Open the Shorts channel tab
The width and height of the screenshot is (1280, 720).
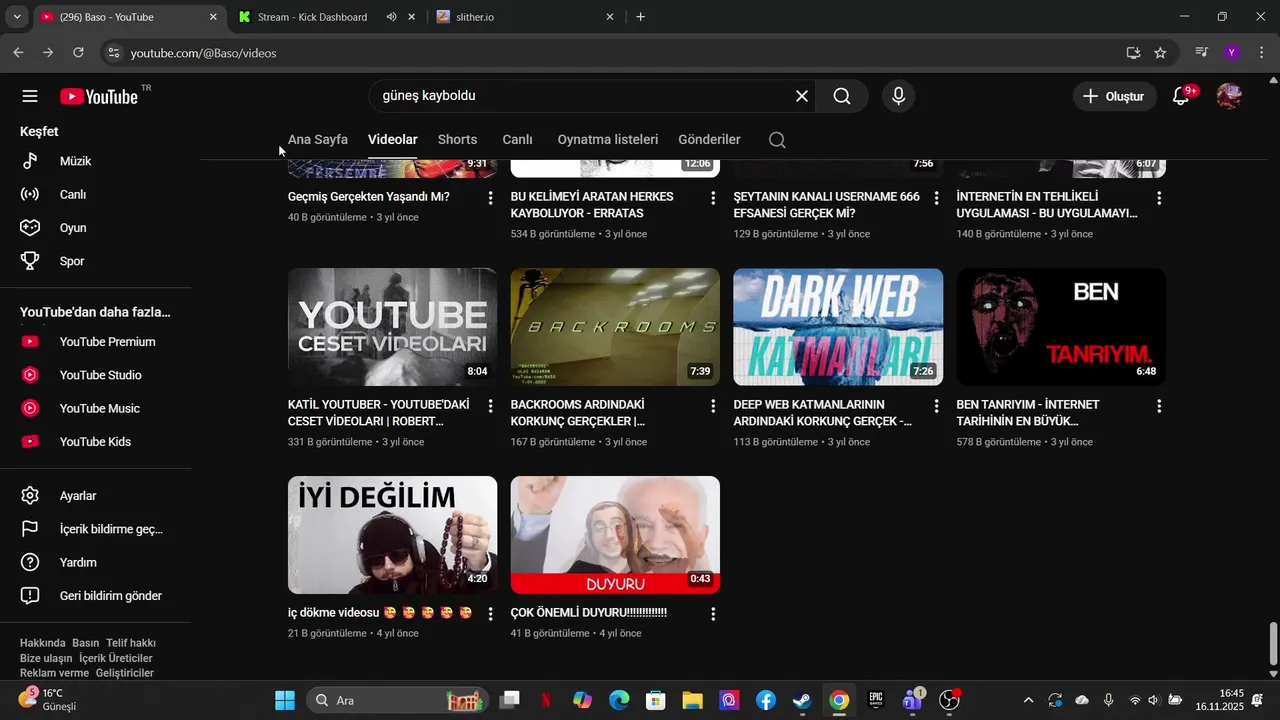(x=457, y=140)
